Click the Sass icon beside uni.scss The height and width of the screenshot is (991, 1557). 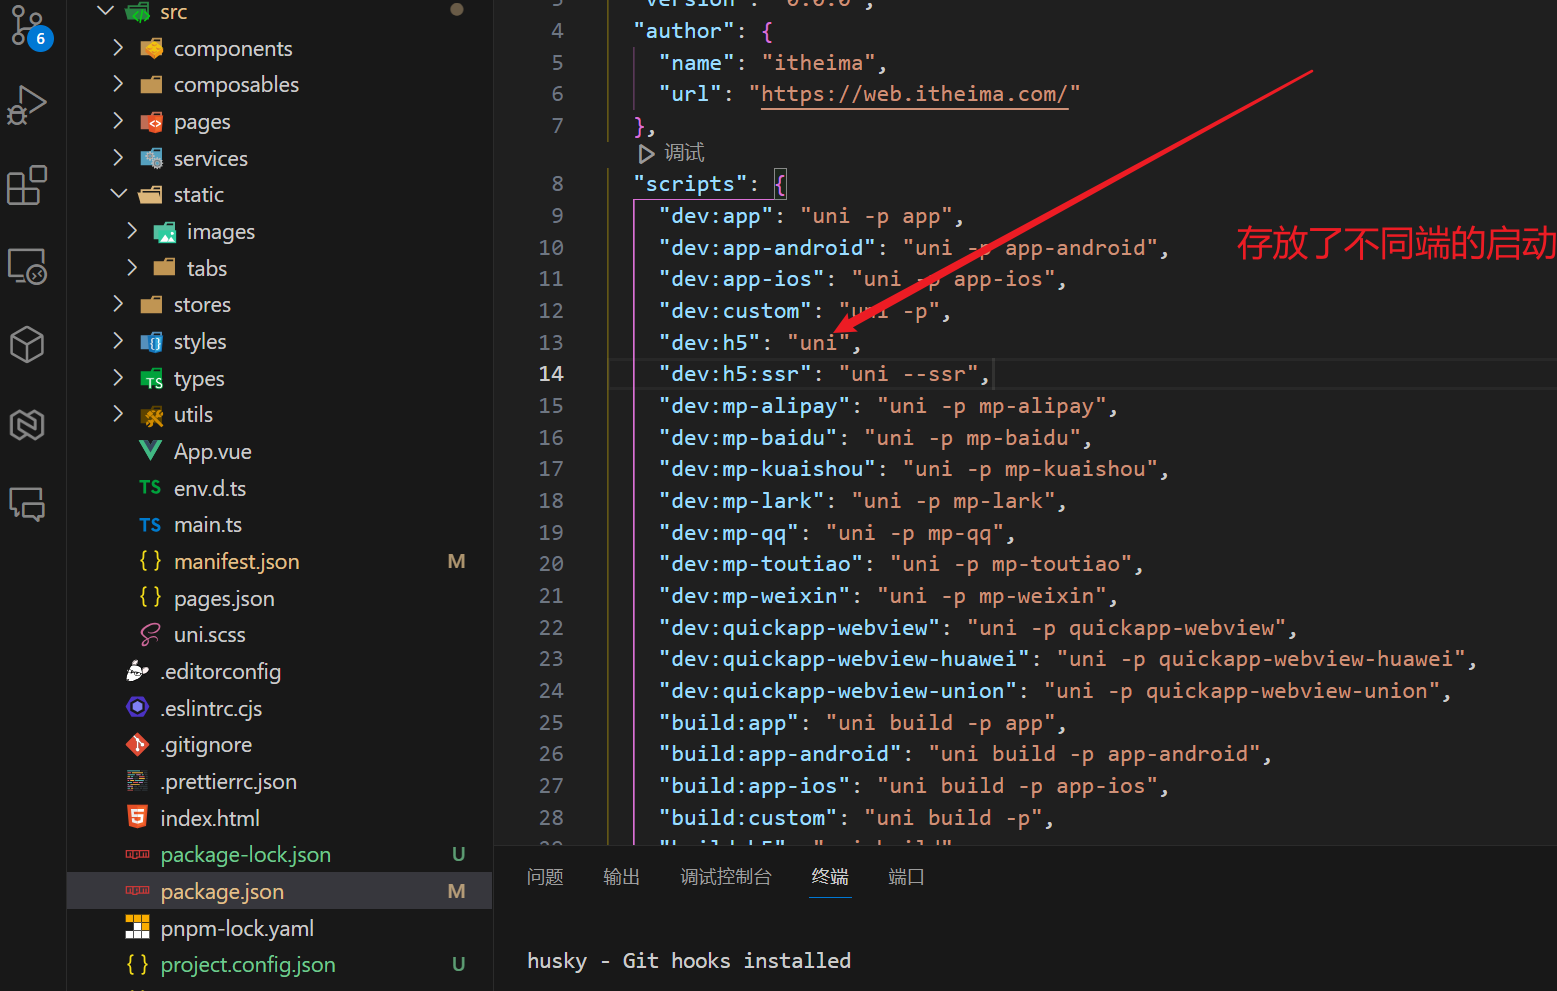click(x=150, y=634)
